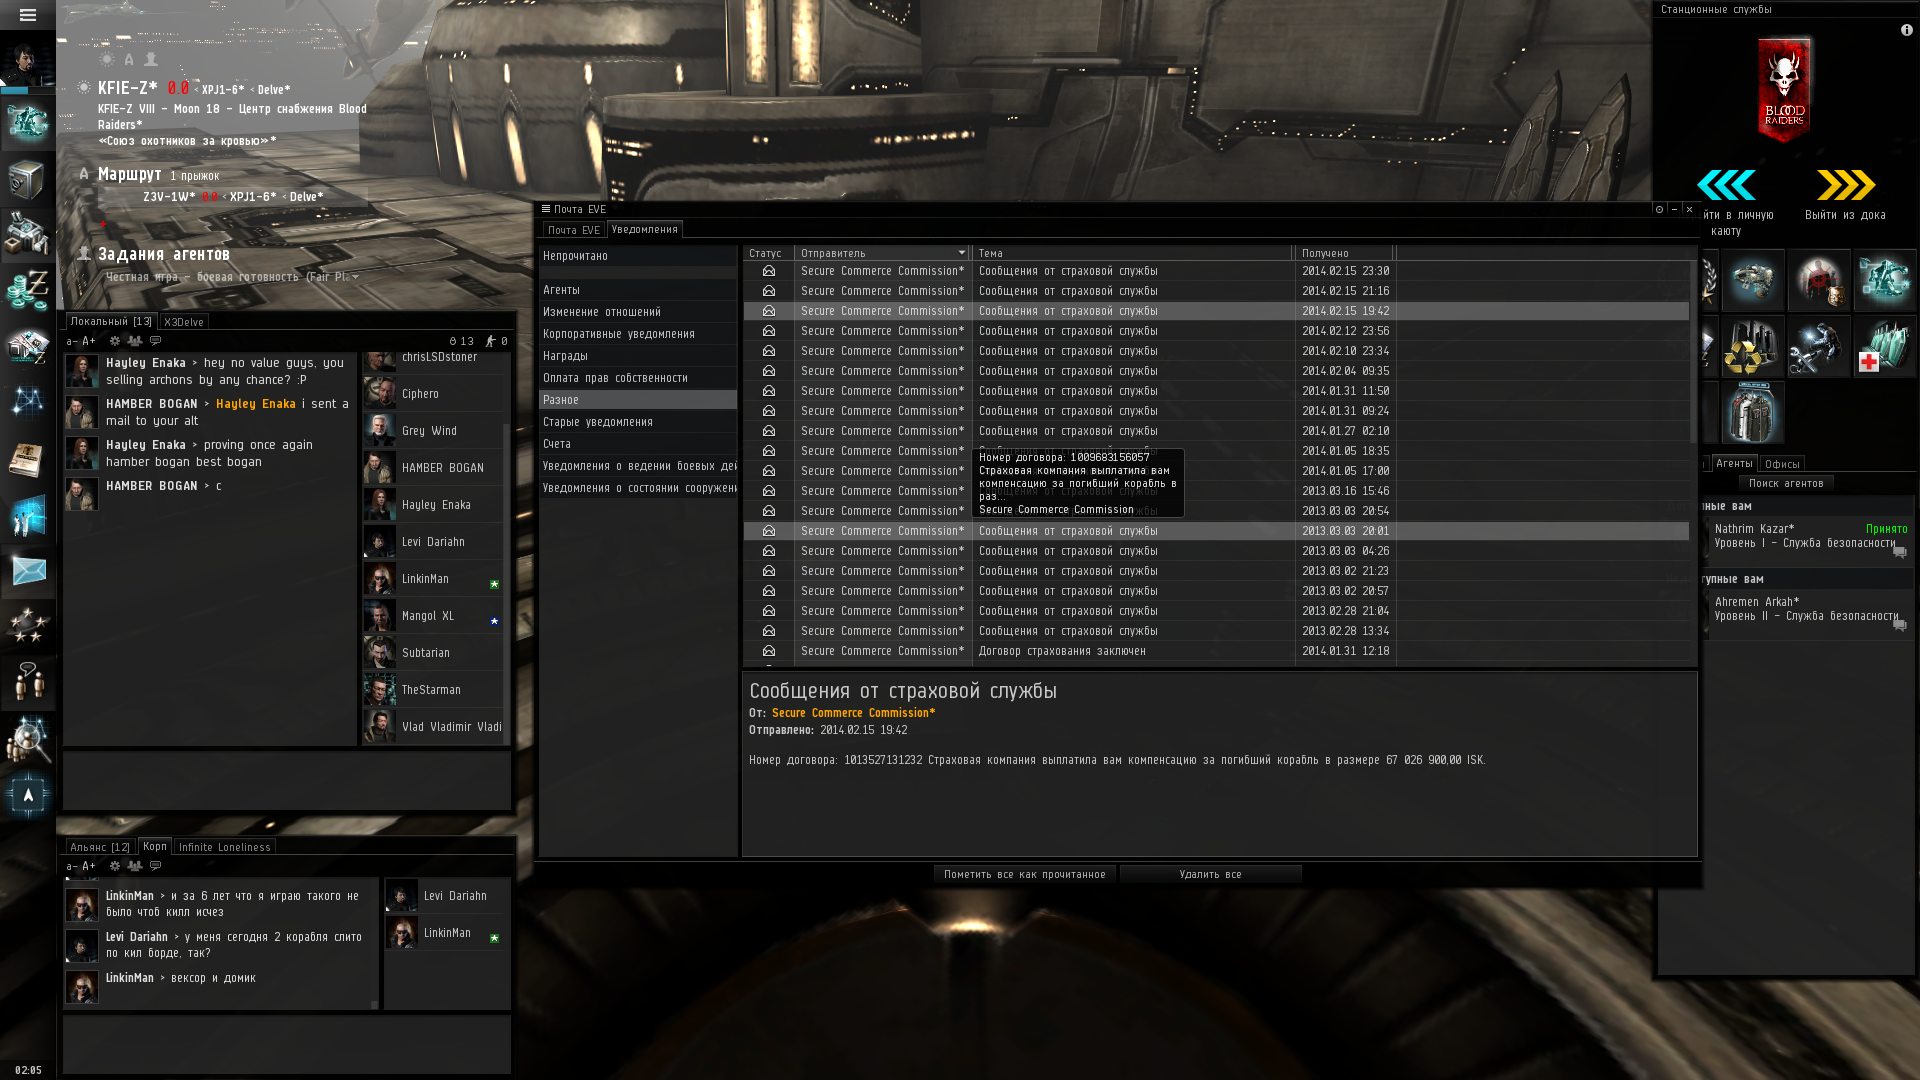
Task: Click the Blood Raiders station logo
Action: click(x=1784, y=90)
